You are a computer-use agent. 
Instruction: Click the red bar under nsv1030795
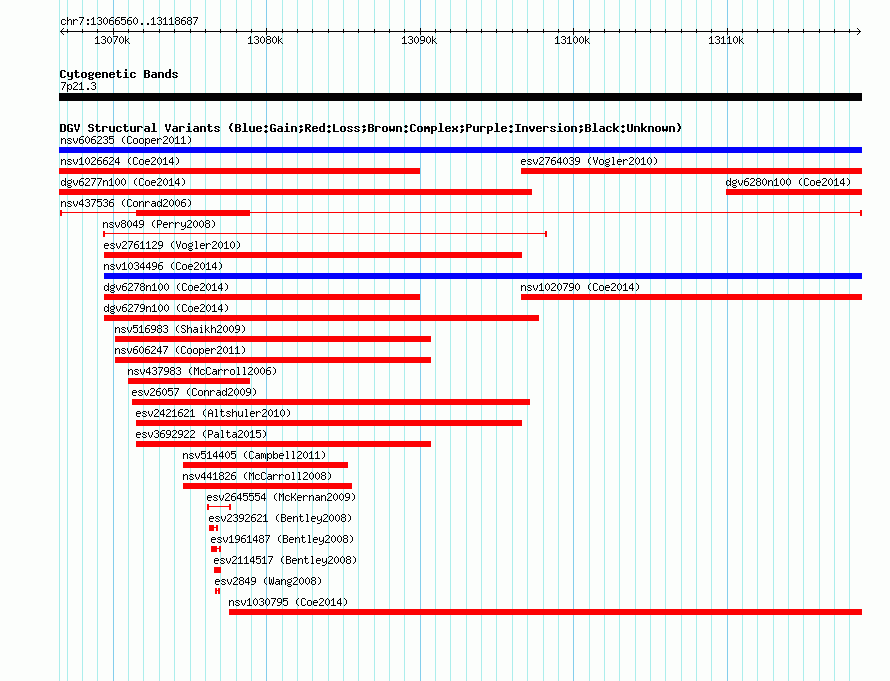[x=545, y=612]
